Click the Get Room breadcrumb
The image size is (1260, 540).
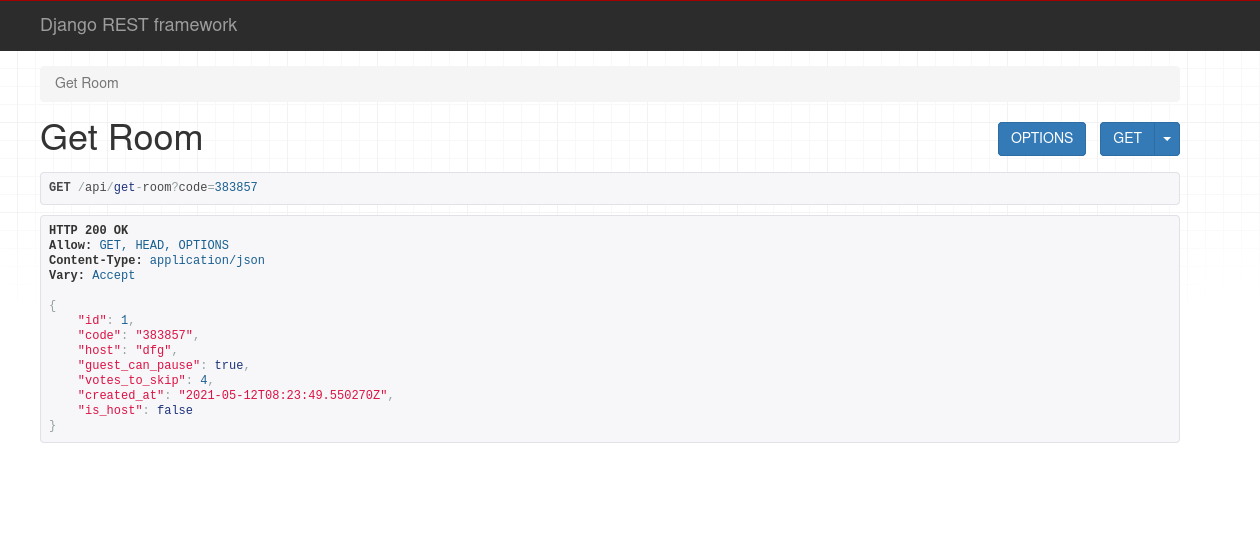(x=87, y=83)
